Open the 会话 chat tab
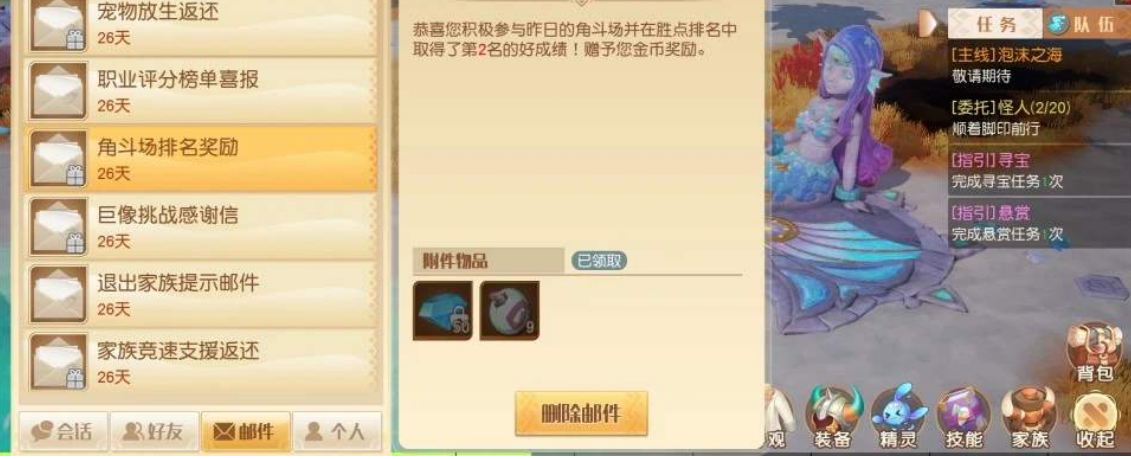1131x459 pixels. pos(64,432)
